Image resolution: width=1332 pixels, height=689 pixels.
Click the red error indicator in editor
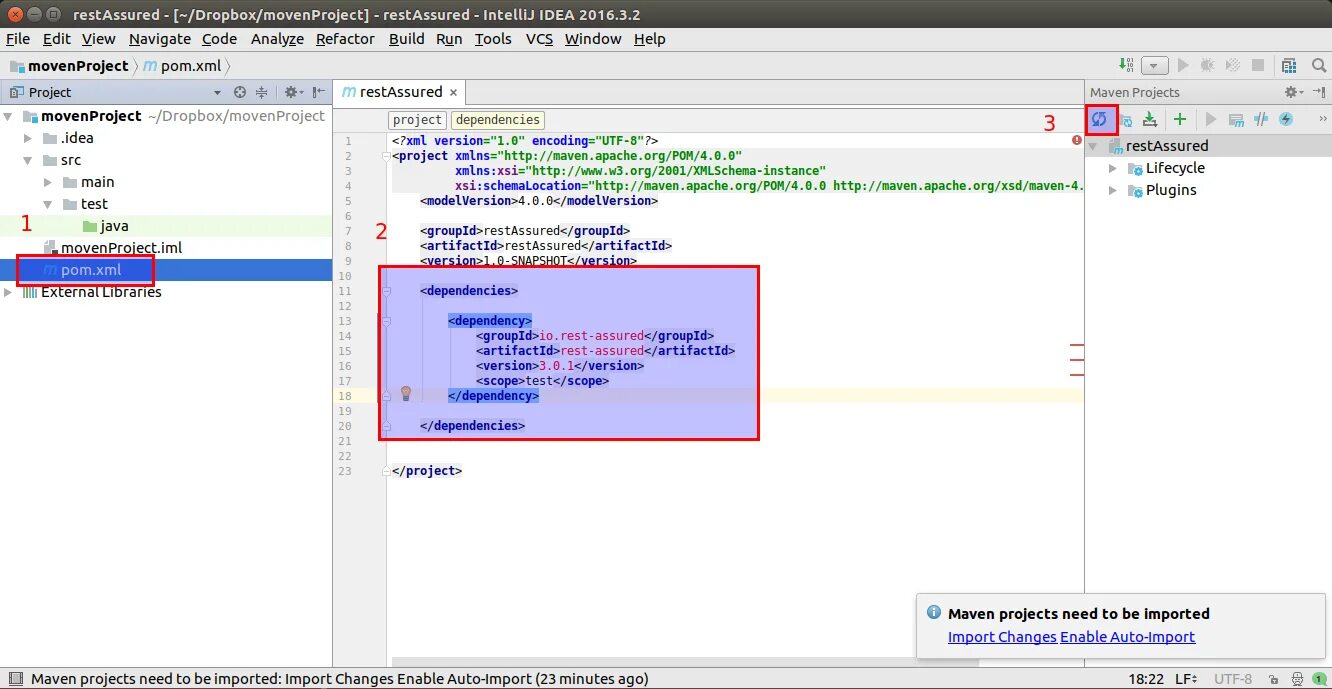1077,141
